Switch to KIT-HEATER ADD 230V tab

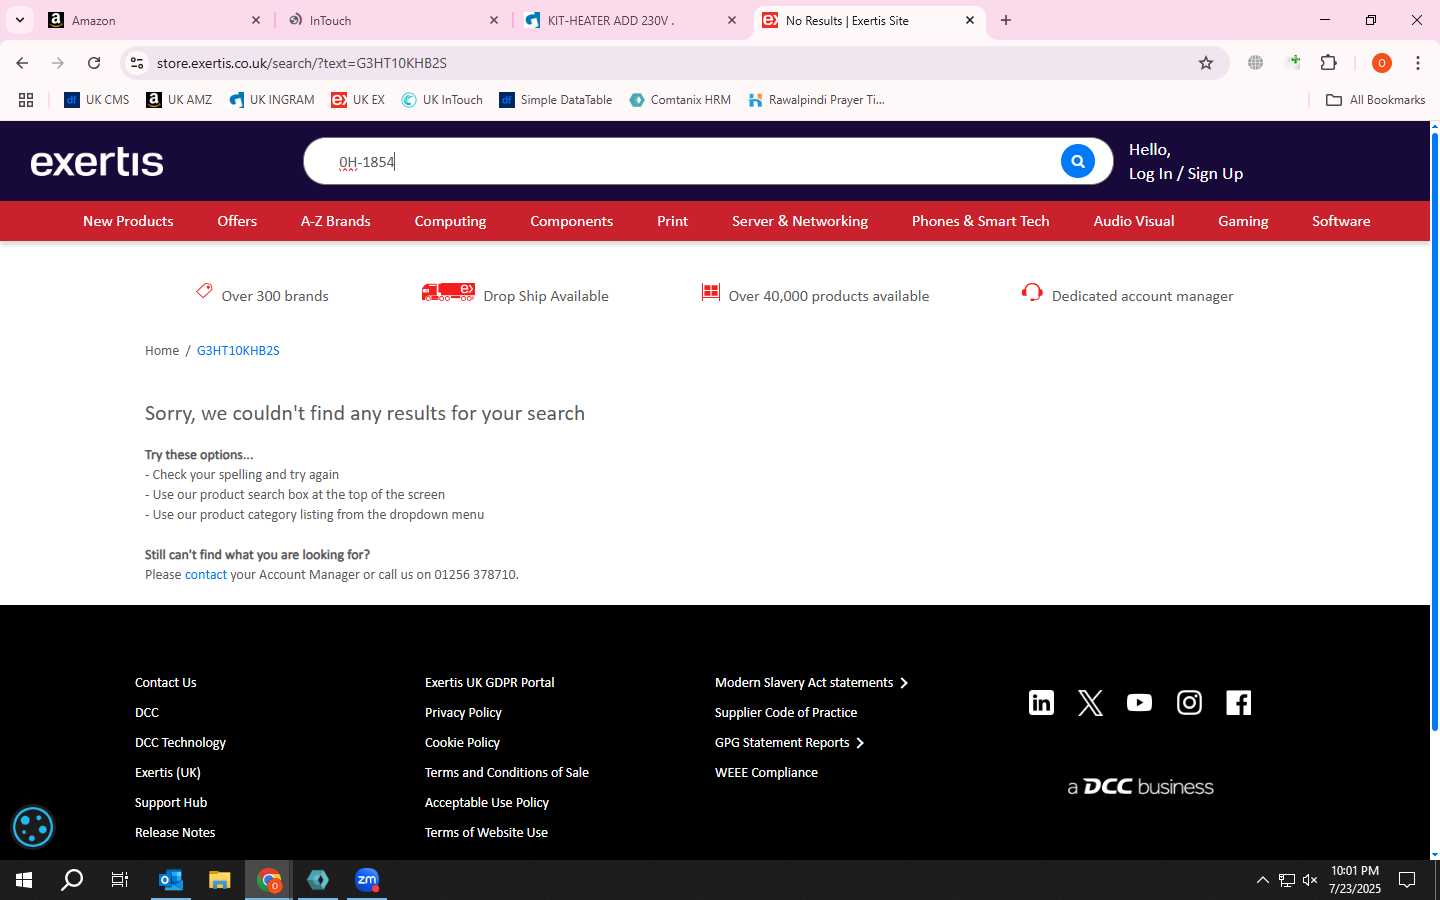tap(629, 20)
